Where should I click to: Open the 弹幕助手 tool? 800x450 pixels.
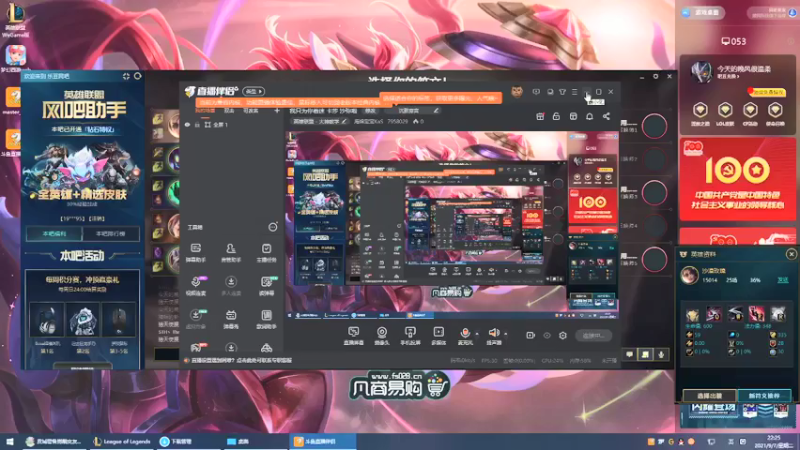click(x=196, y=252)
